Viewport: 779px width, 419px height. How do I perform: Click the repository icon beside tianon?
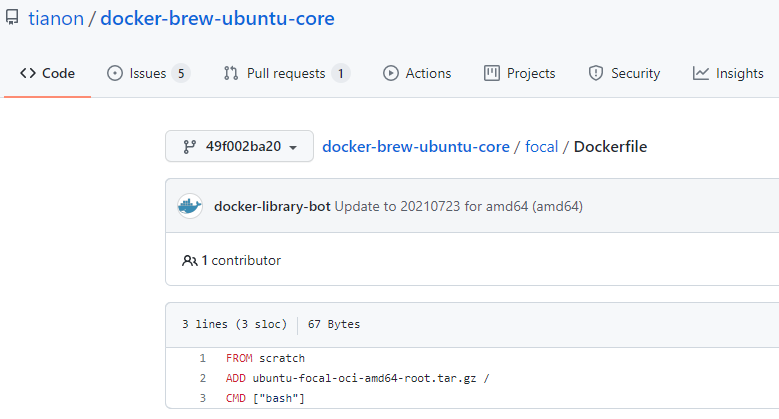click(x=12, y=17)
